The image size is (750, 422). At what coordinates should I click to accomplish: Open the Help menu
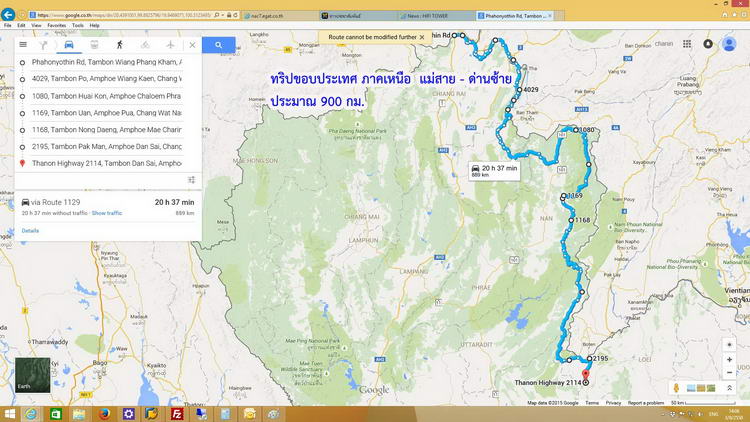pyautogui.click(x=94, y=25)
